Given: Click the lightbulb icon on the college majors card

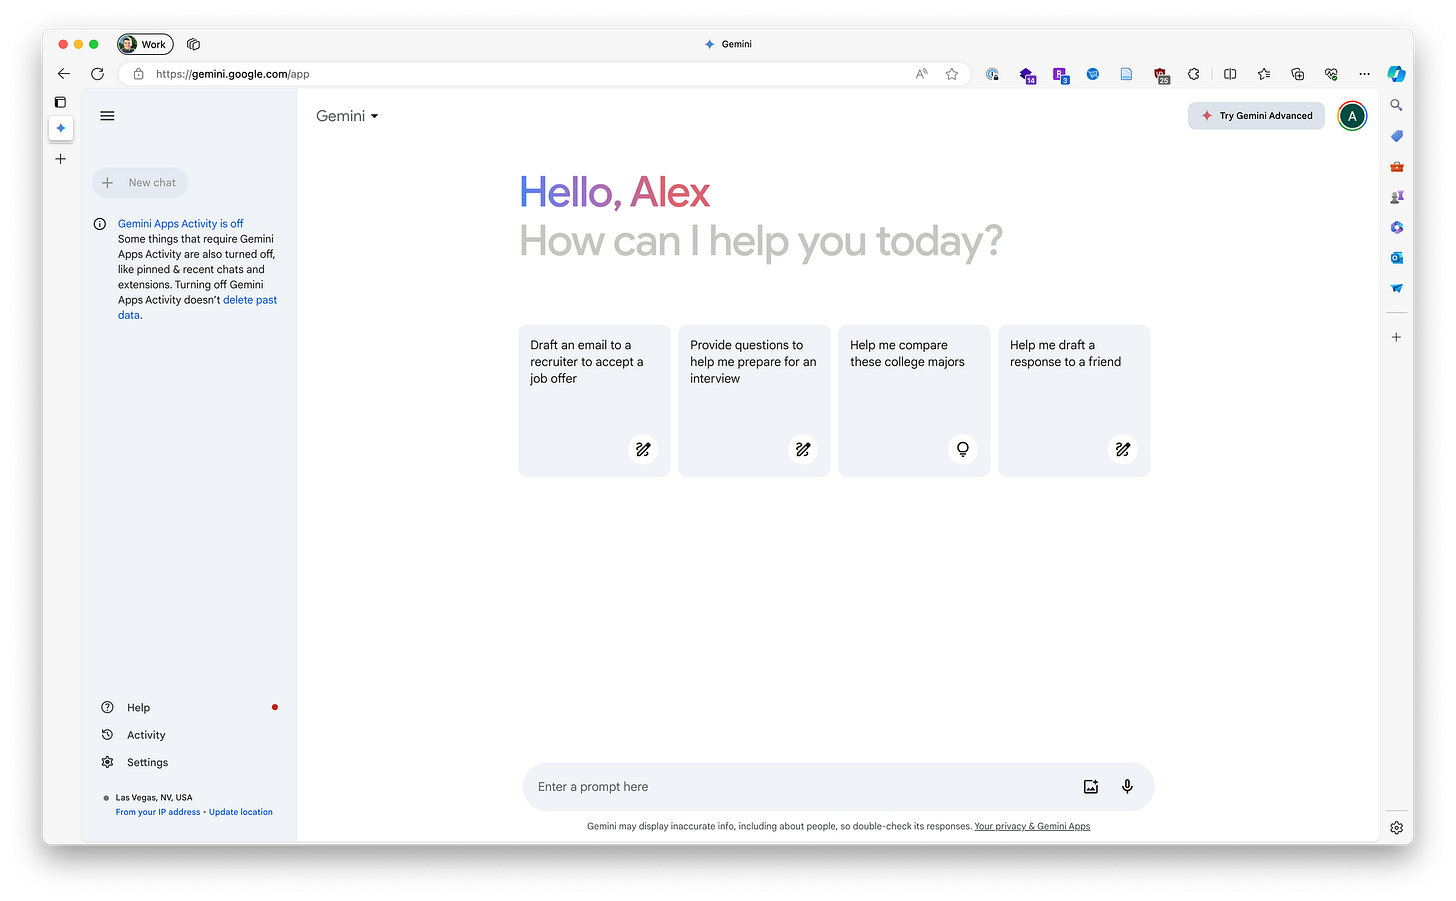Looking at the screenshot, I should click(962, 449).
